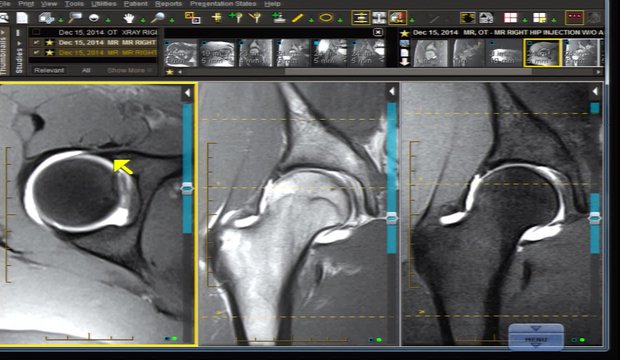Activate the window level tool icon

coord(94,18)
